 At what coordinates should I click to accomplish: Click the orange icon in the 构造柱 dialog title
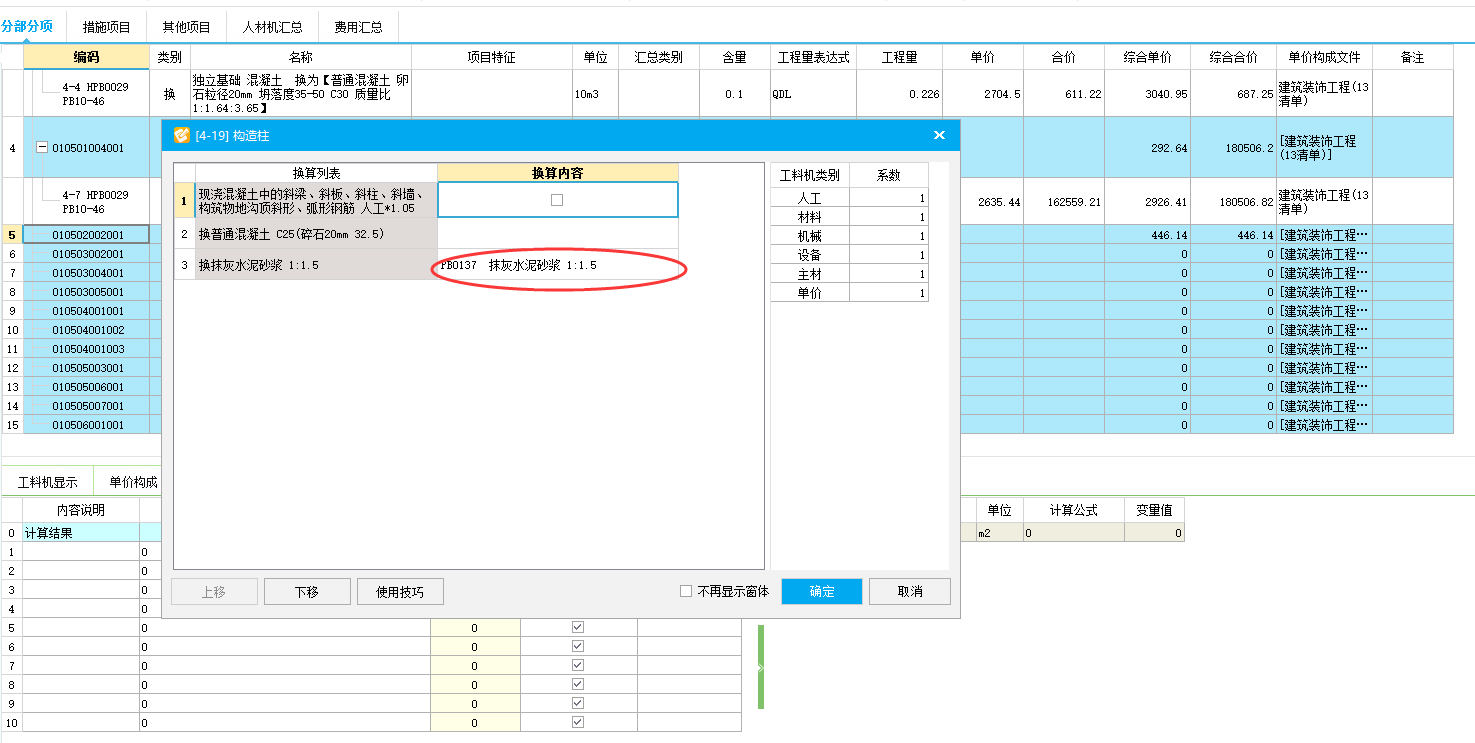tap(181, 135)
